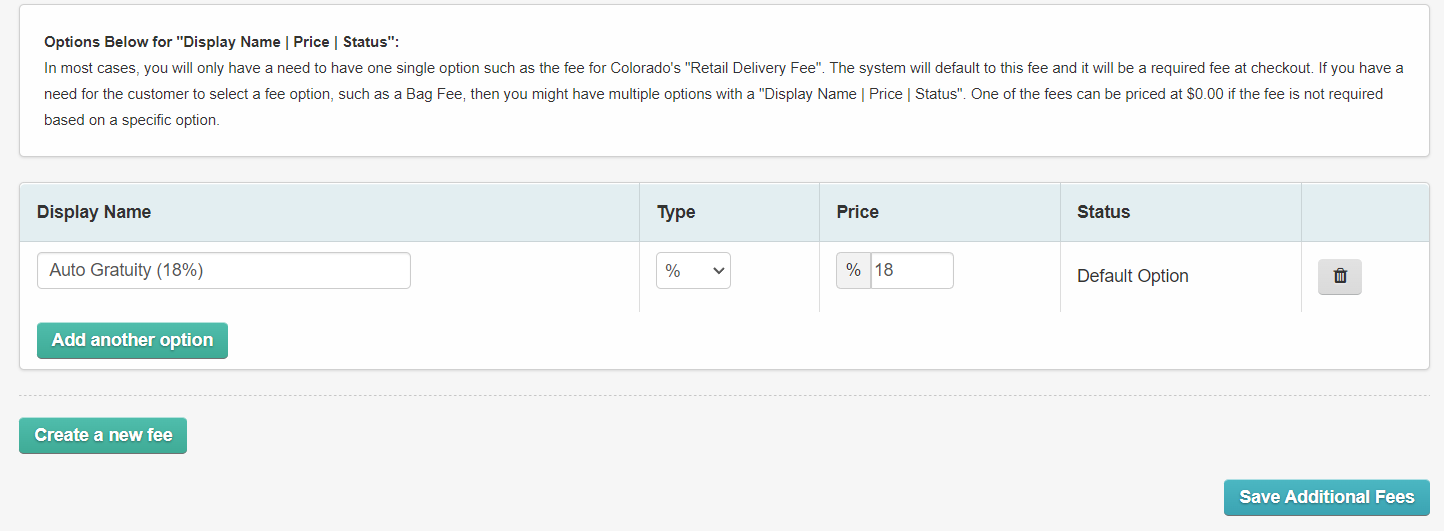Click the Status column header
The image size is (1444, 531).
click(1103, 212)
